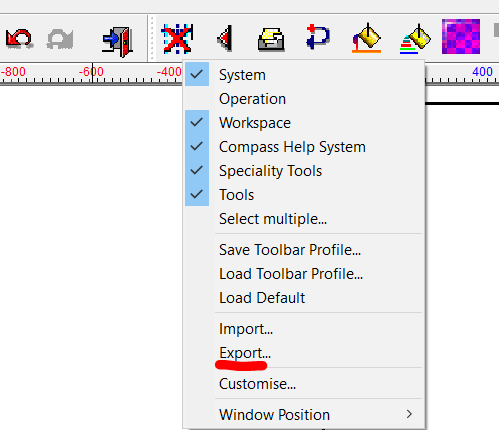The width and height of the screenshot is (499, 430).
Task: Click the red X delete-selection icon
Action: [177, 39]
